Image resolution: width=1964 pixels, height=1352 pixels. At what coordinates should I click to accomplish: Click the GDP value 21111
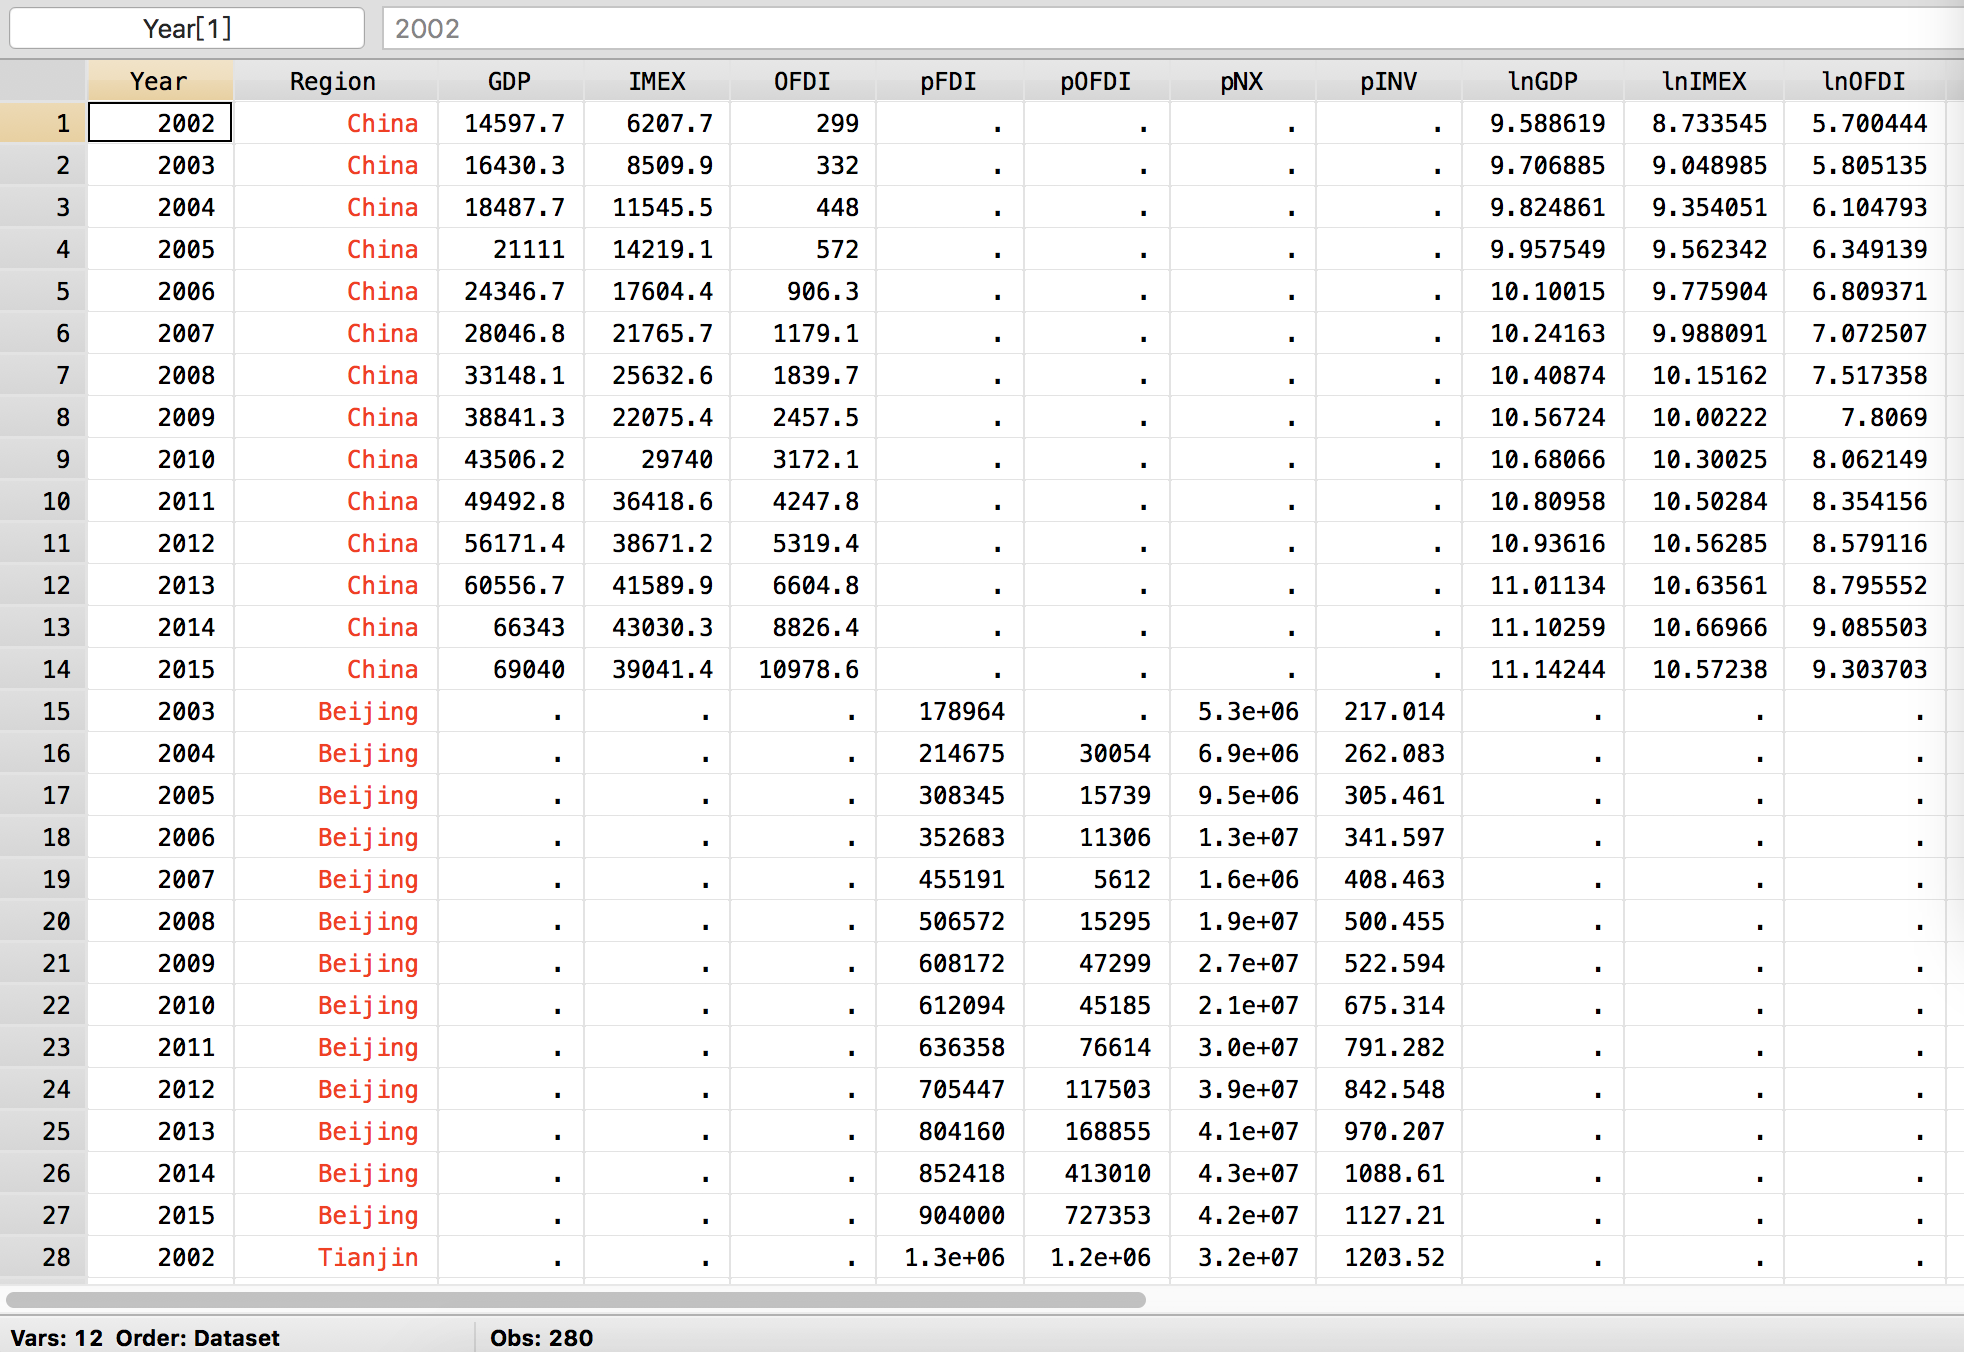528,249
